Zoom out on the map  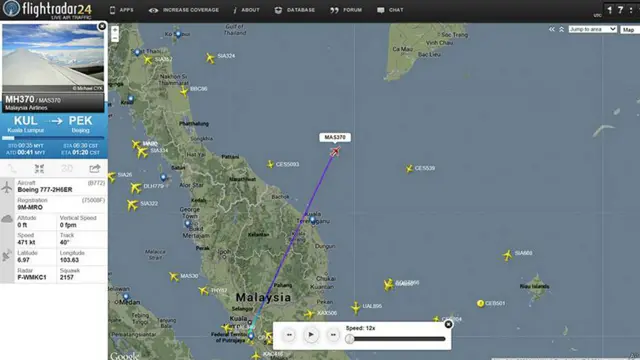coord(115,38)
